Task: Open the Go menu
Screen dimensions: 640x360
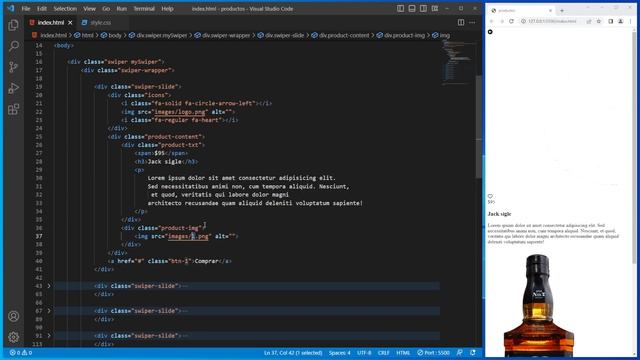Action: tap(106, 9)
